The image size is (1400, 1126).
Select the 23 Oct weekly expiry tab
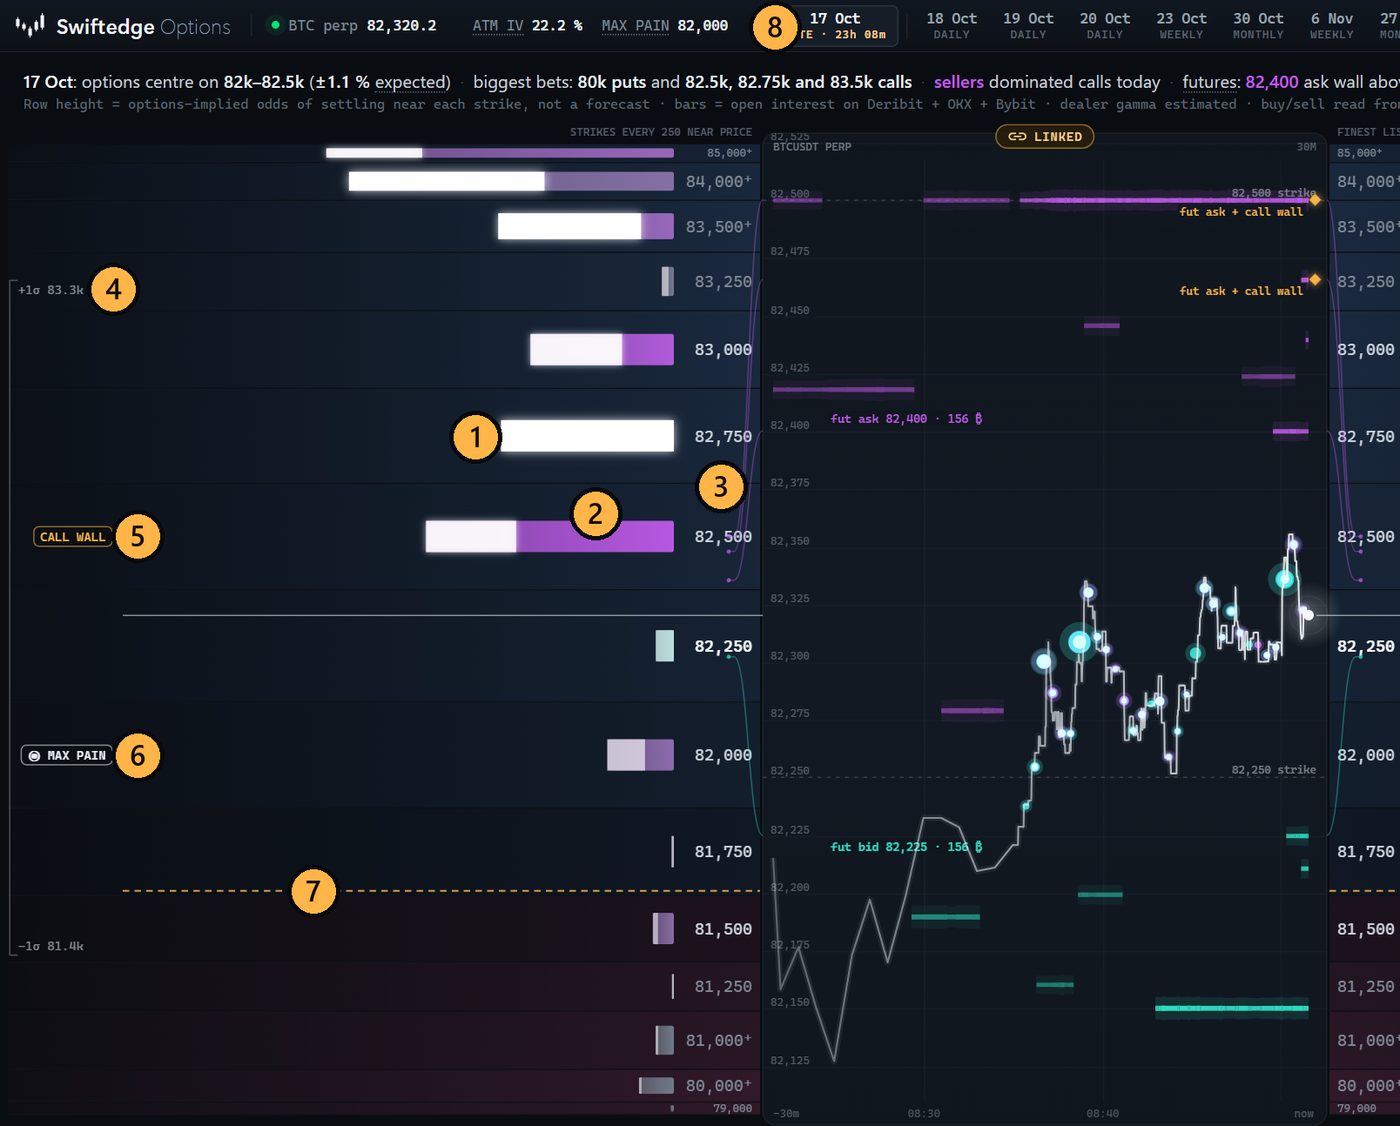[1181, 26]
